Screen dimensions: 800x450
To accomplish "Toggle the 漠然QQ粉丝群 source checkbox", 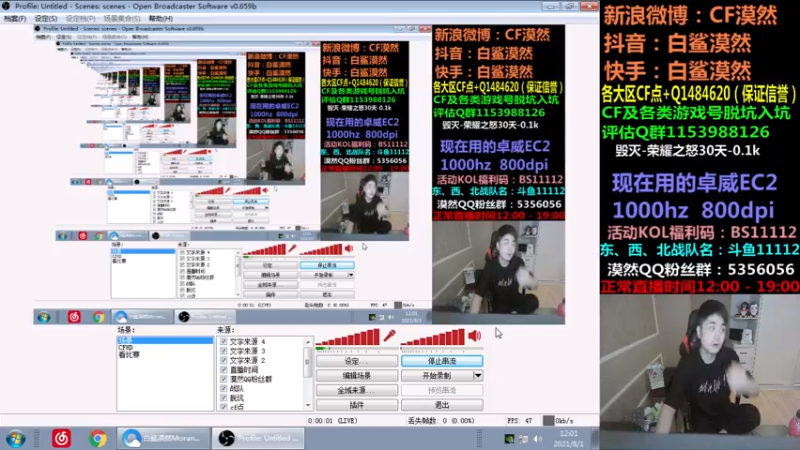I will (x=223, y=379).
